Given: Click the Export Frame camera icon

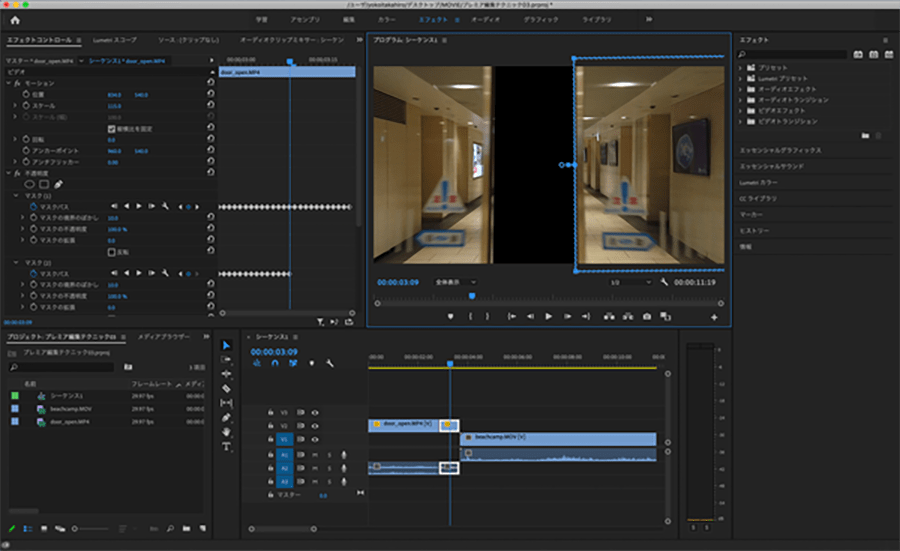Looking at the screenshot, I should [647, 316].
